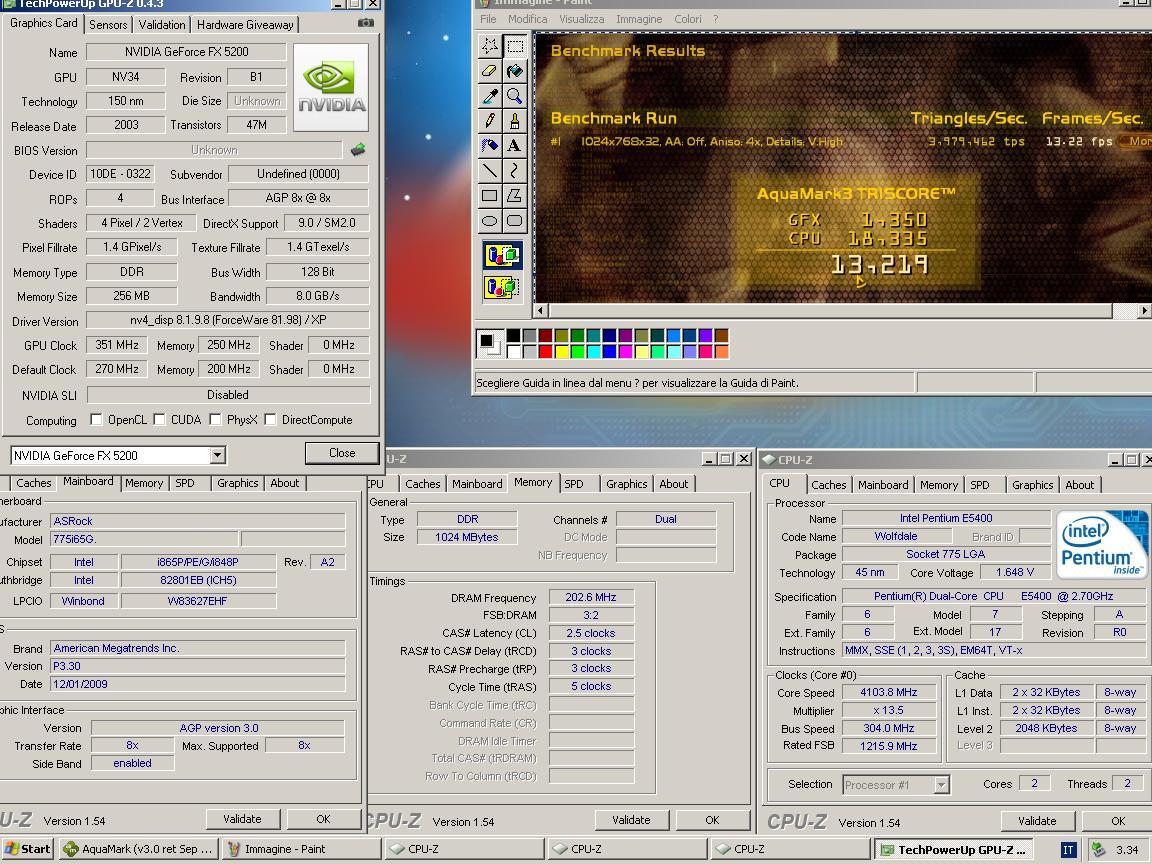This screenshot has height=864, width=1152.
Task: Pick the Polygon shape tool
Action: point(515,195)
